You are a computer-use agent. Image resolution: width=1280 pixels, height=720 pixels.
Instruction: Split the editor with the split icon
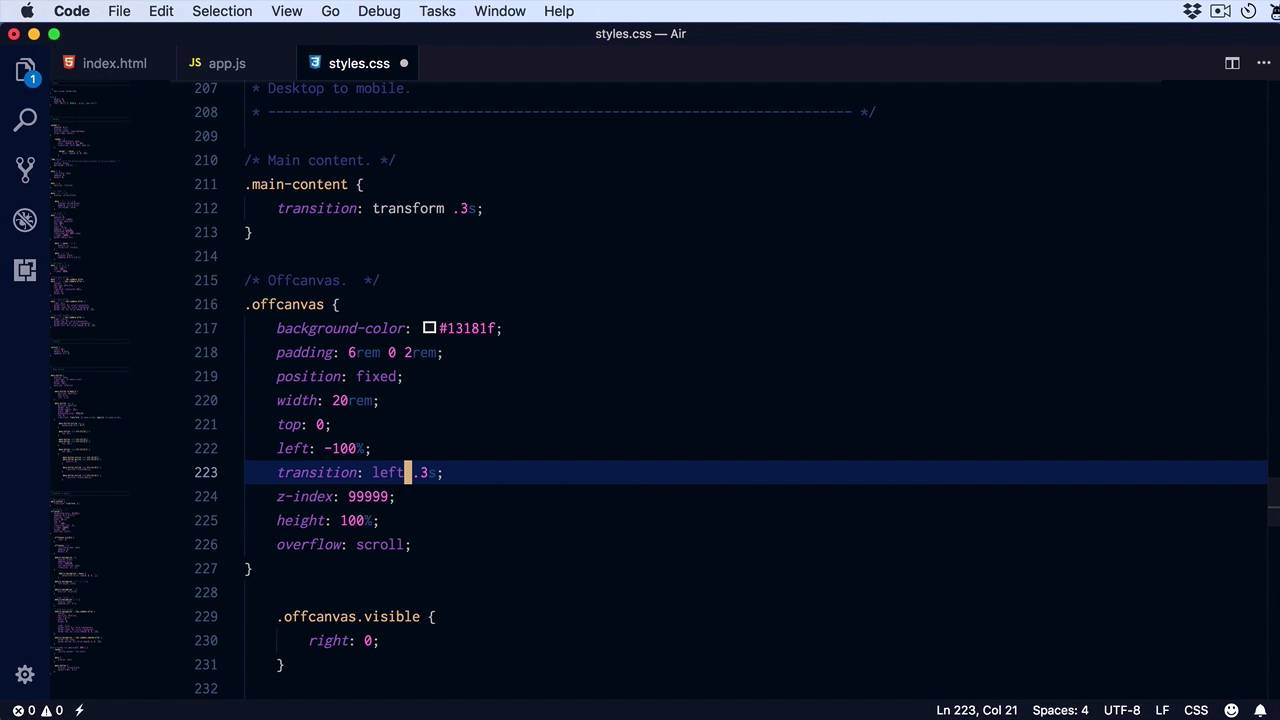pos(1232,63)
